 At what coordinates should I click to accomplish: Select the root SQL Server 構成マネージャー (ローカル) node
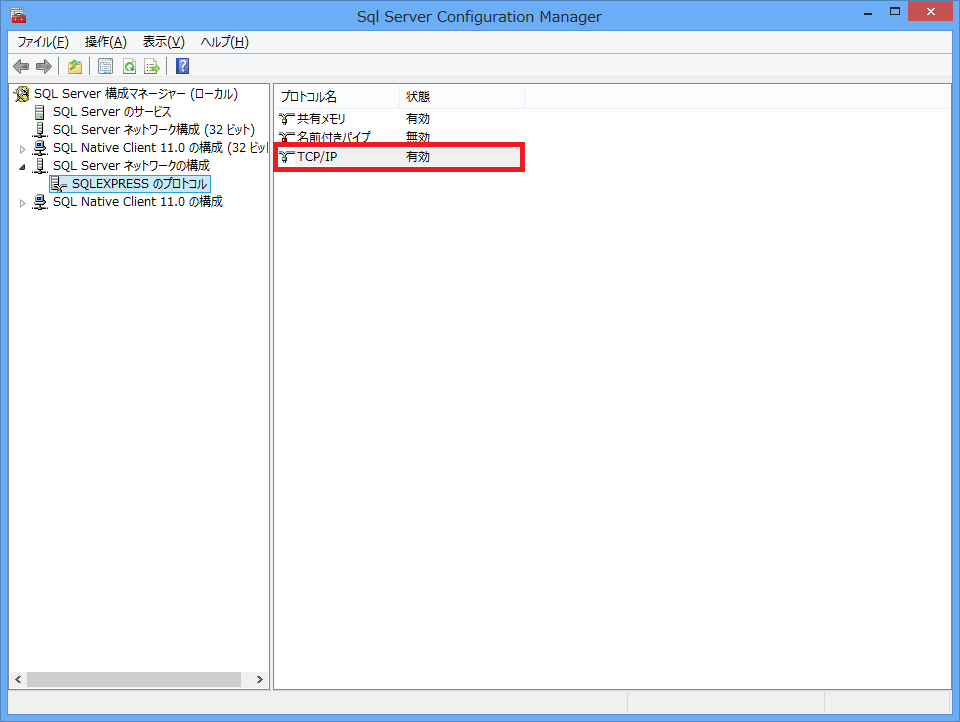tap(136, 94)
